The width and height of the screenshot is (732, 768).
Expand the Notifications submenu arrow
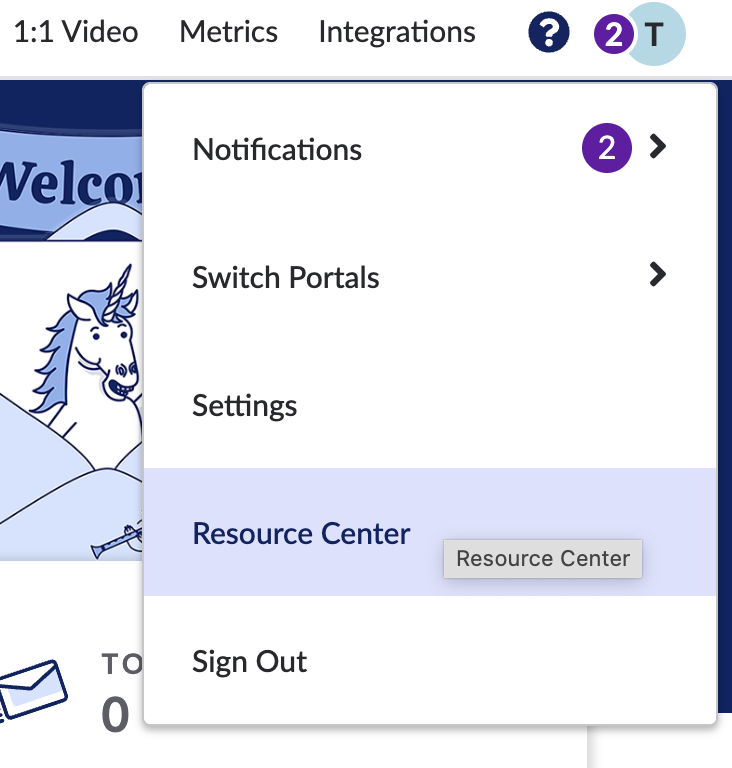(657, 148)
